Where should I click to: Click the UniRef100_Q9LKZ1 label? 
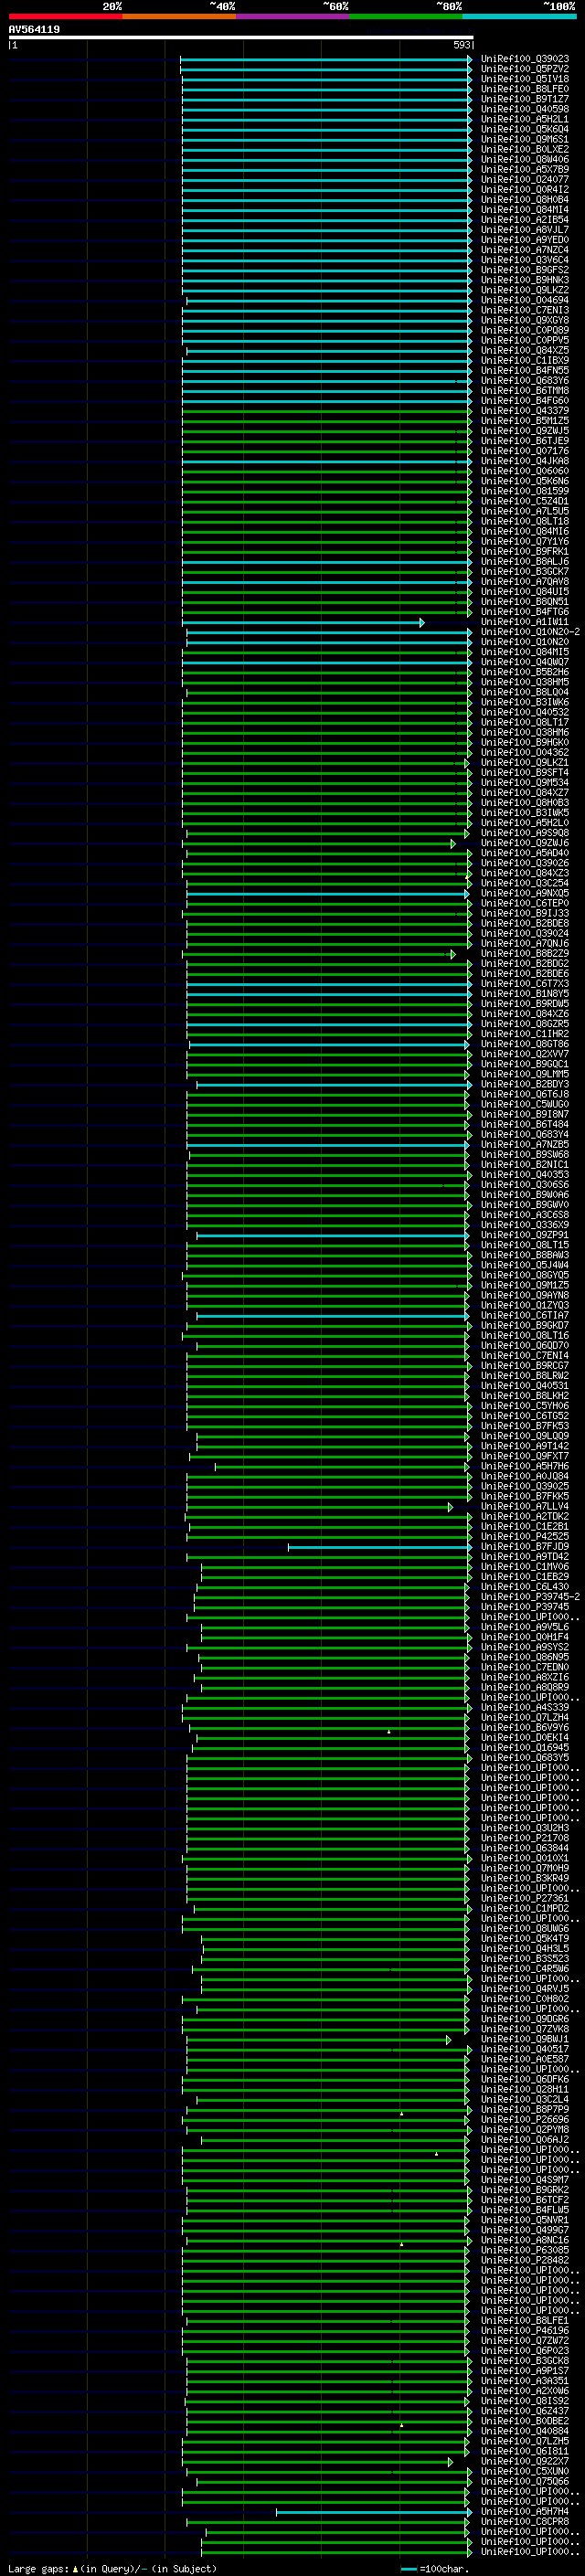point(525,763)
